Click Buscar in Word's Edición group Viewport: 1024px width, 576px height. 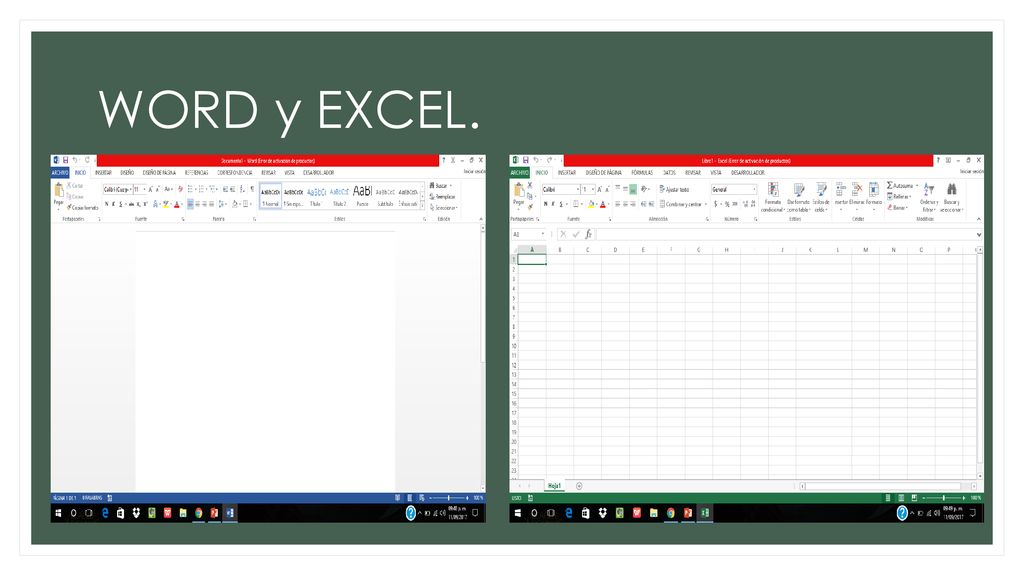pos(441,186)
